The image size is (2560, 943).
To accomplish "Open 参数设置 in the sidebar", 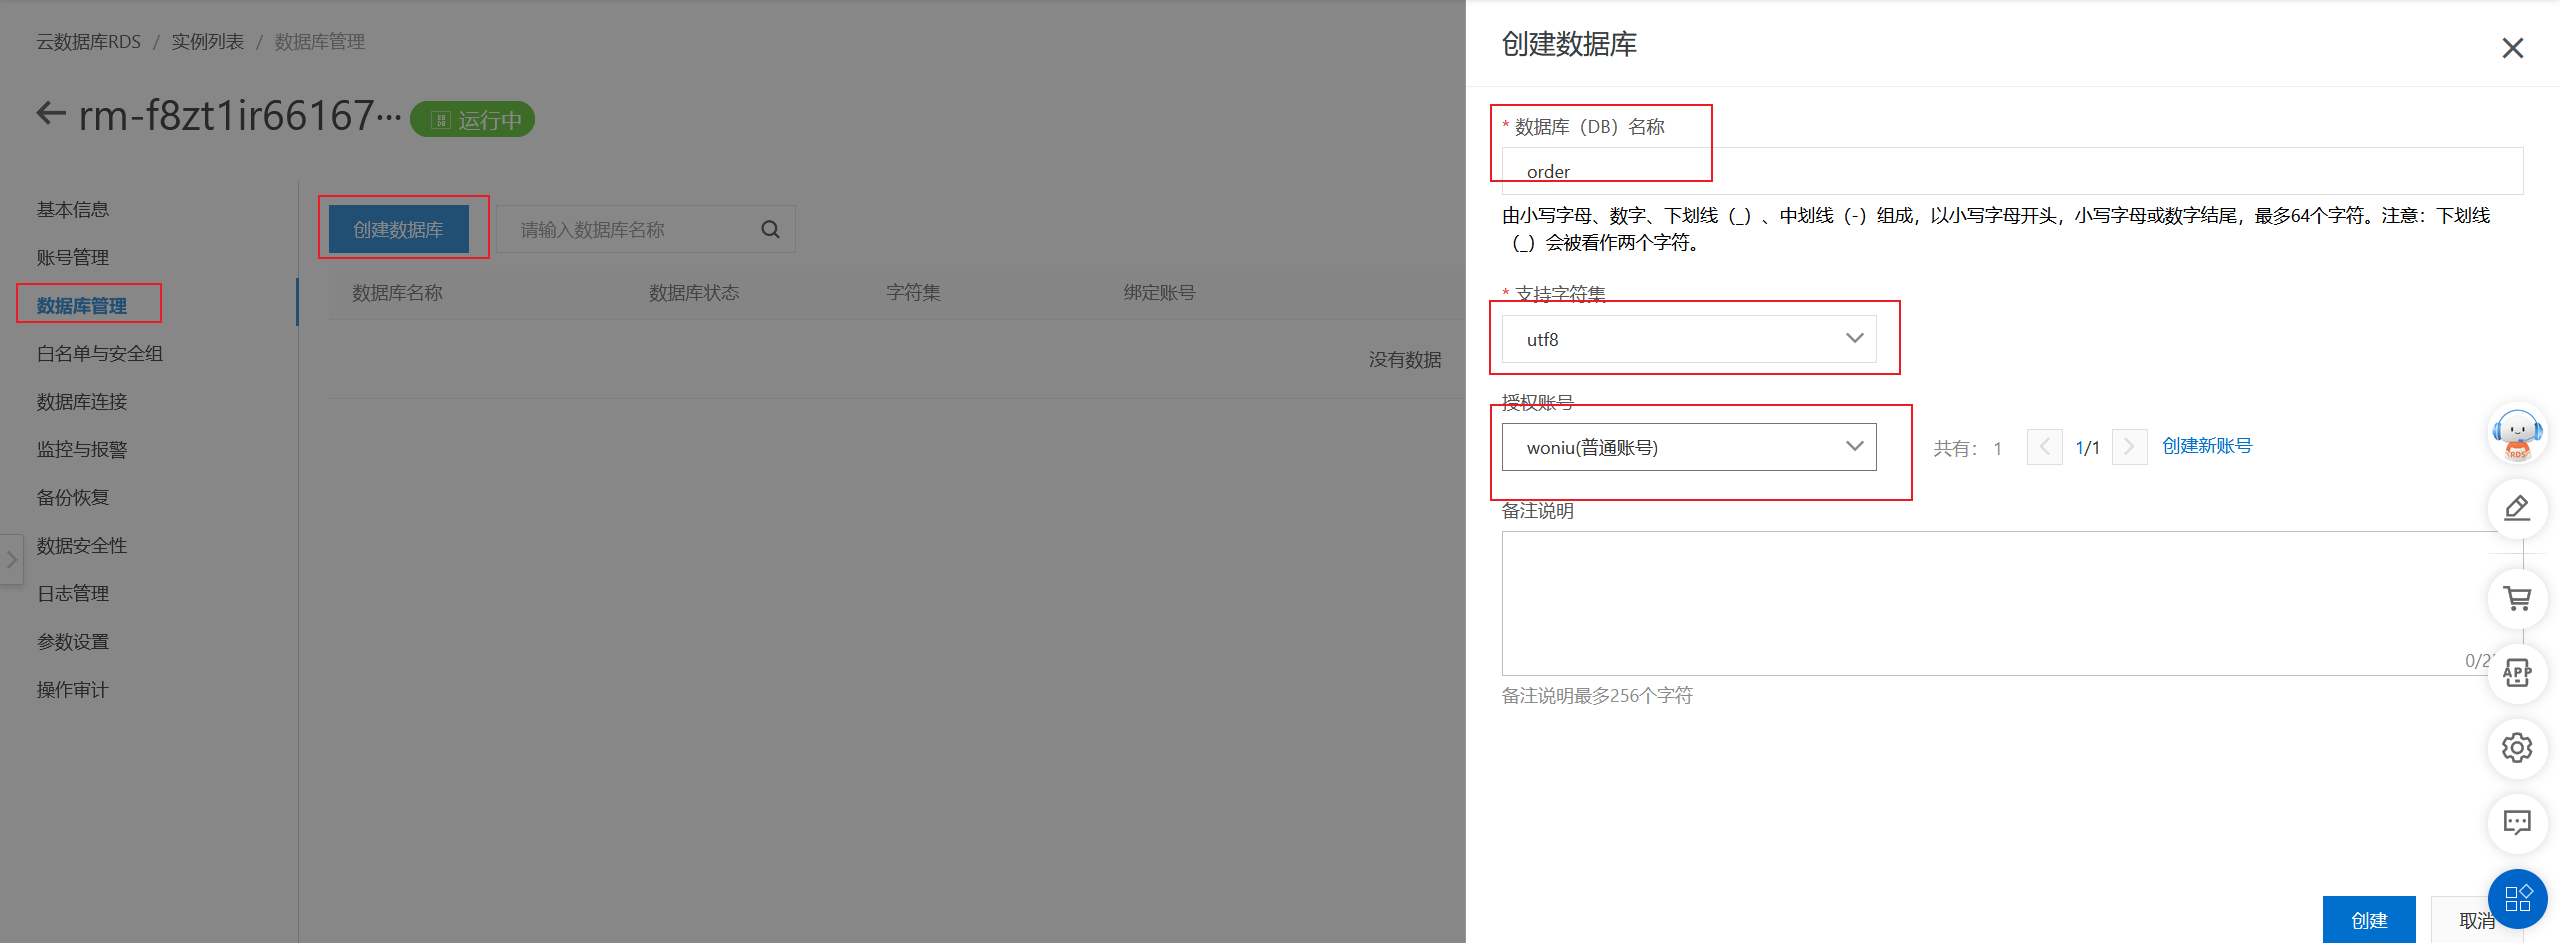I will 73,641.
